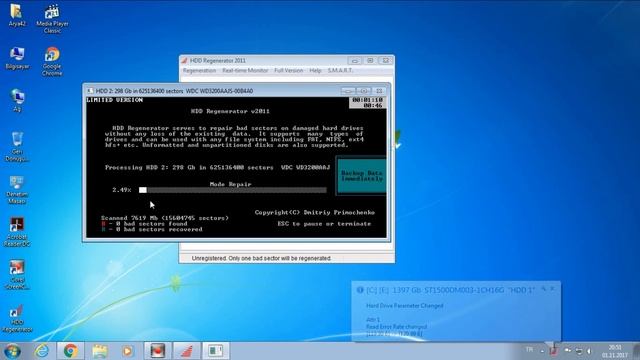Open the Regeneration menu
The height and width of the screenshot is (360, 640).
199,71
